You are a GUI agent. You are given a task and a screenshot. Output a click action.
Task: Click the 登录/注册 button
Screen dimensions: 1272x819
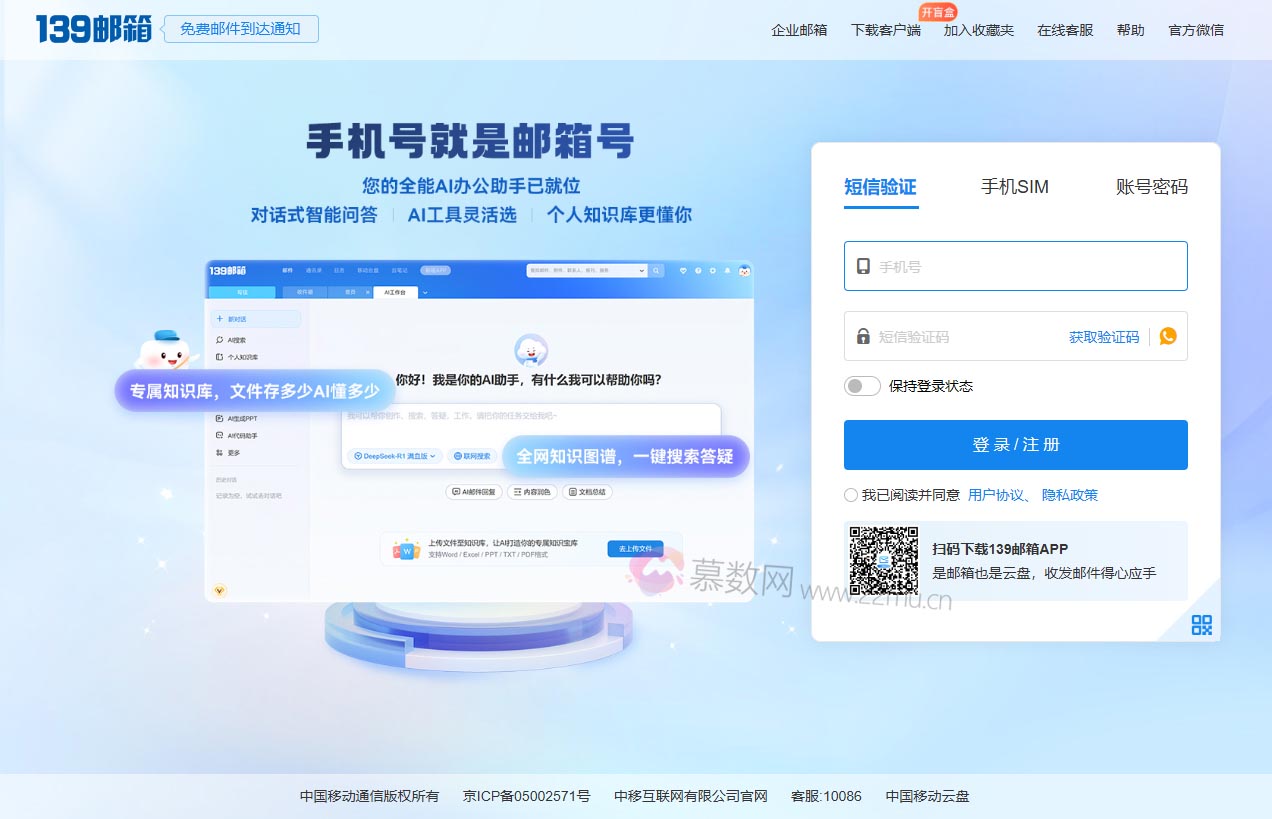tap(1015, 444)
